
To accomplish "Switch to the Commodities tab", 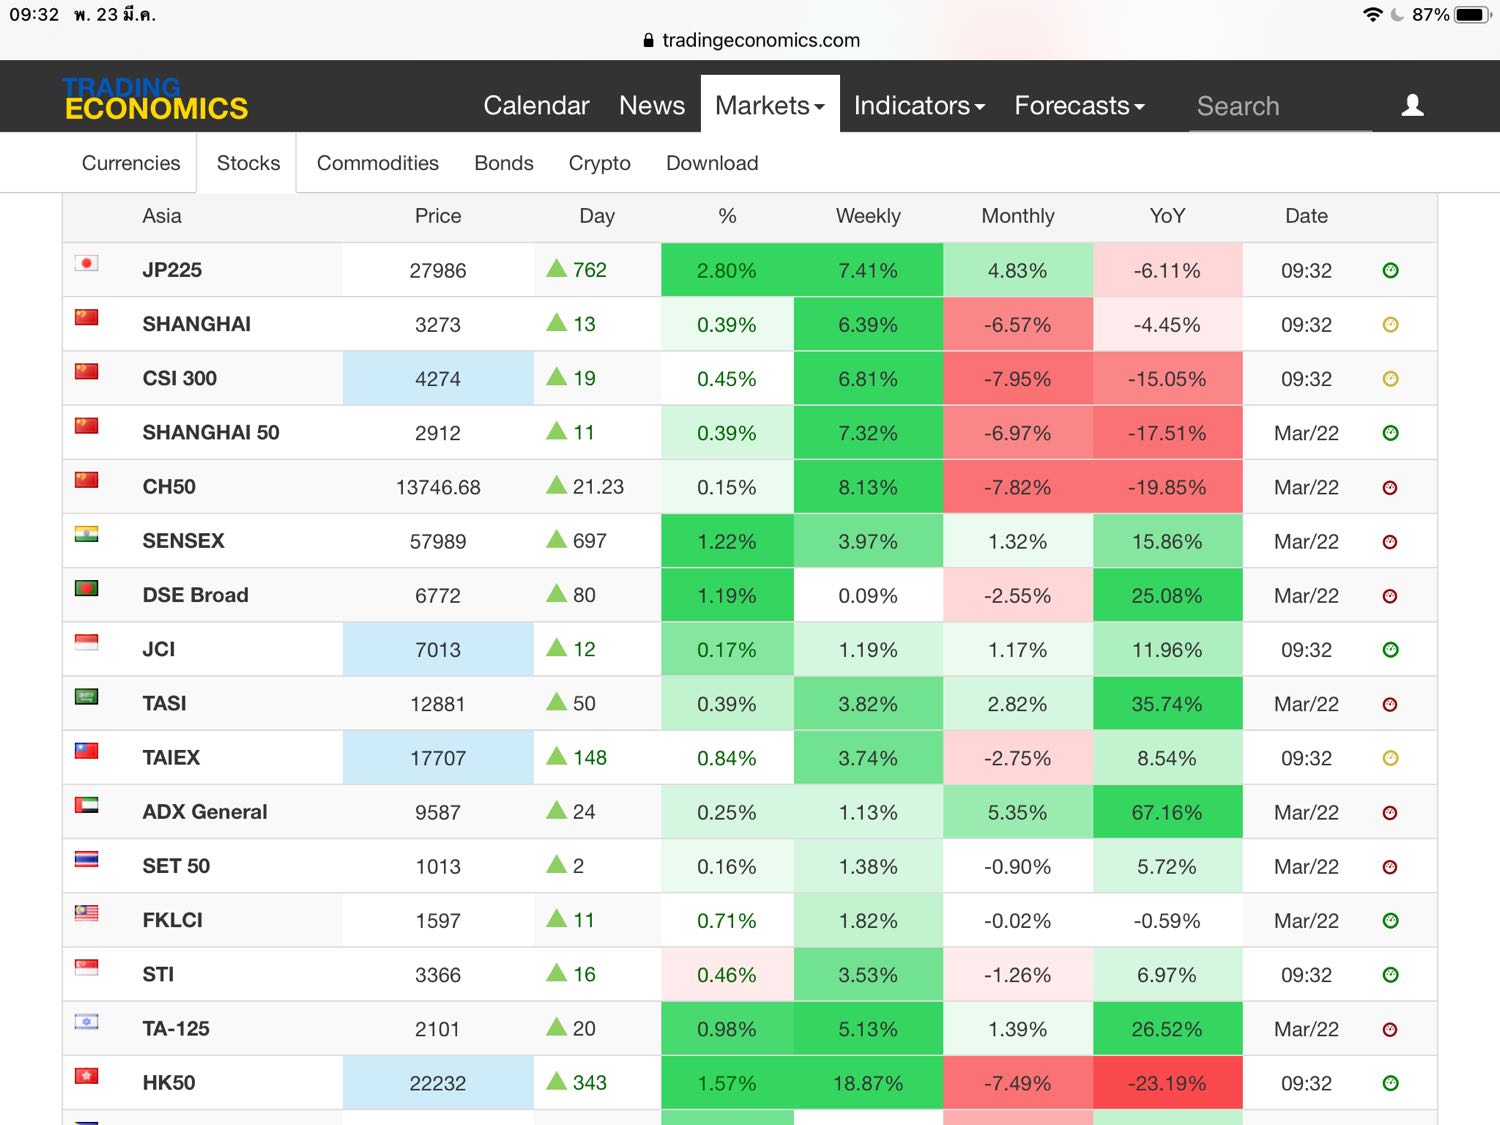I will (x=377, y=163).
